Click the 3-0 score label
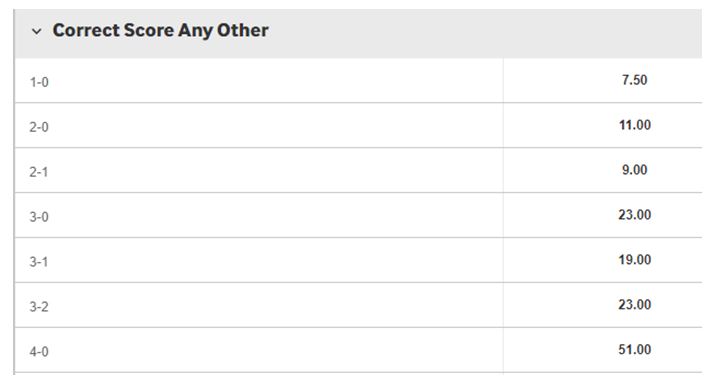711x377 pixels. coord(39,217)
